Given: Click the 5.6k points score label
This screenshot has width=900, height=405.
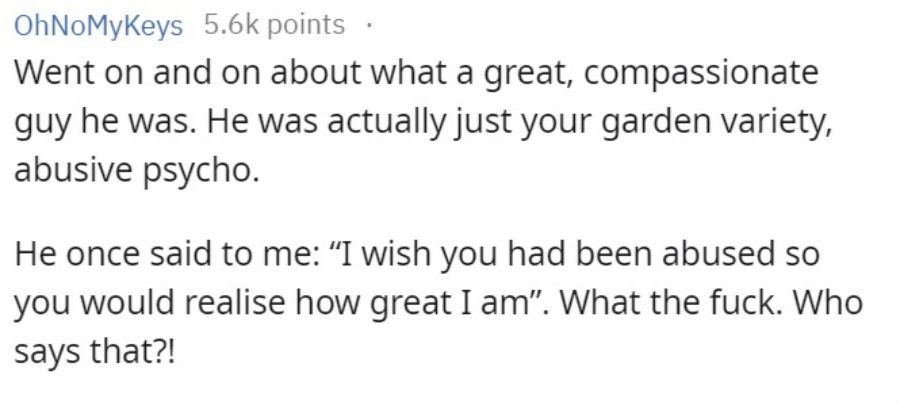Looking at the screenshot, I should point(274,25).
